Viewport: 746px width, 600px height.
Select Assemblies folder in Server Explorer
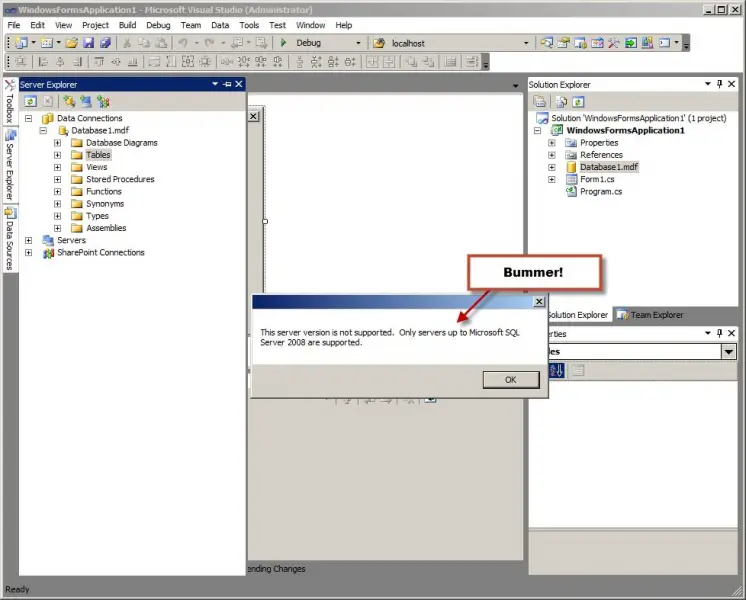pyautogui.click(x=106, y=228)
